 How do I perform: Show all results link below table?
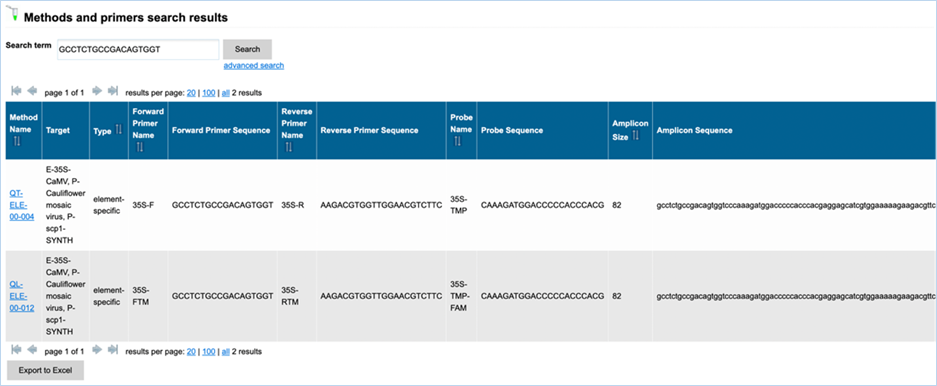point(225,352)
